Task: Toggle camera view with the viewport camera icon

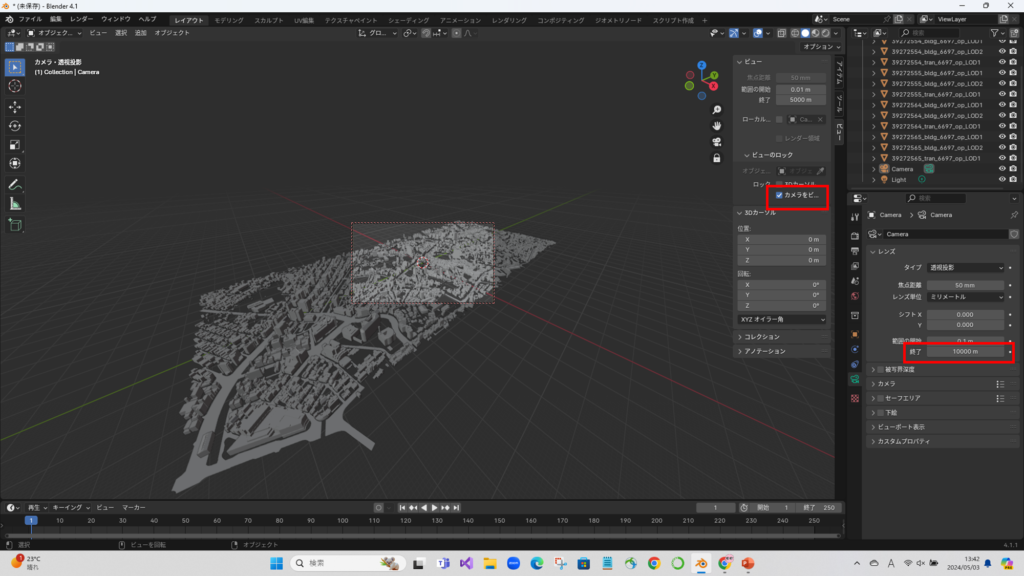Action: click(x=717, y=141)
